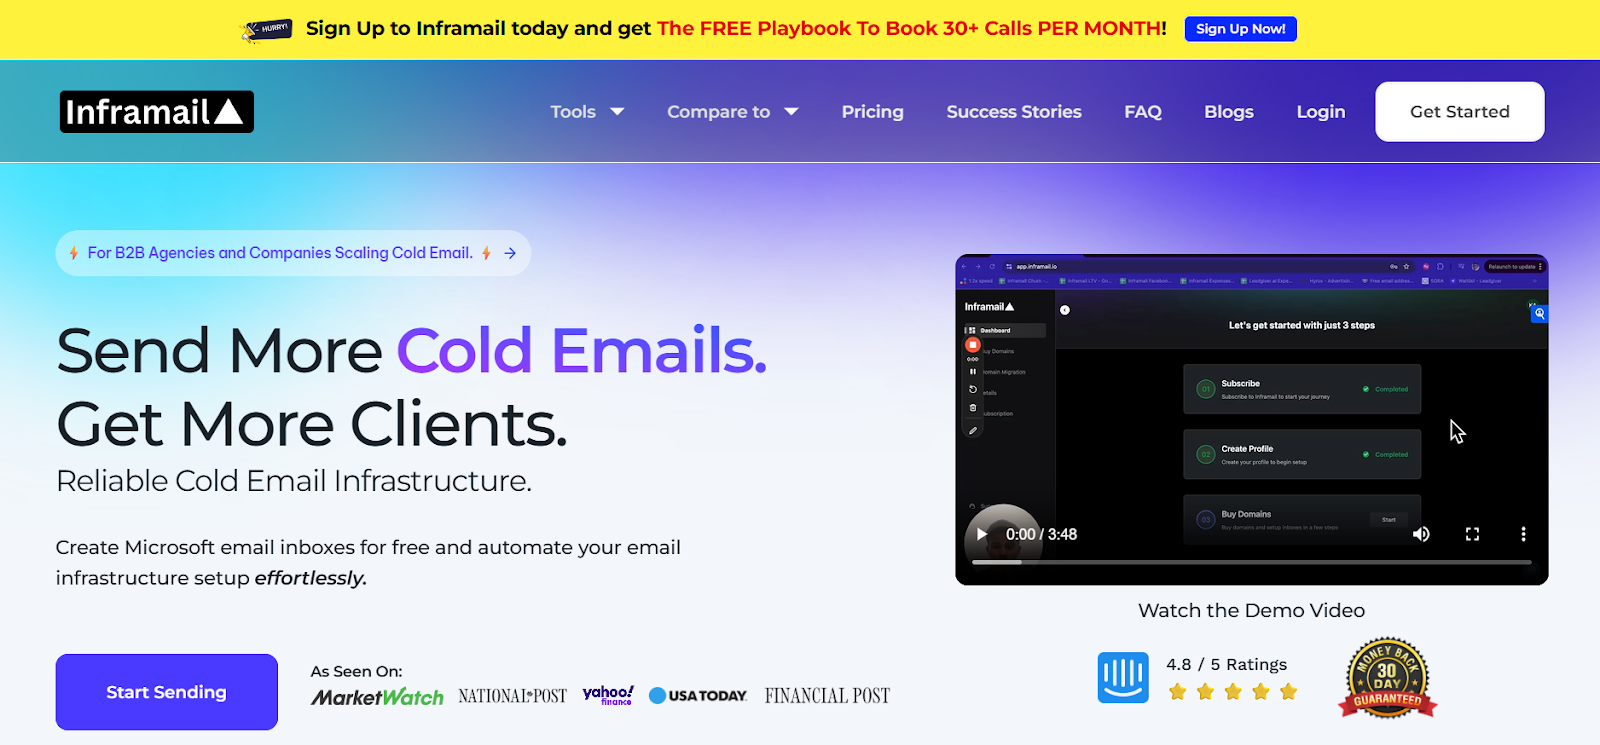Click the Watch the Demo Video caption
Screen dimensions: 1600x745
coord(1251,610)
